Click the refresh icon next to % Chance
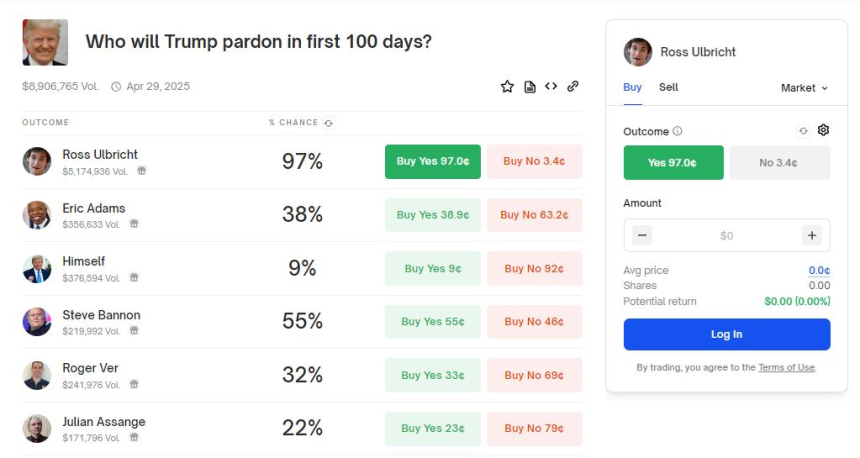 (x=329, y=123)
